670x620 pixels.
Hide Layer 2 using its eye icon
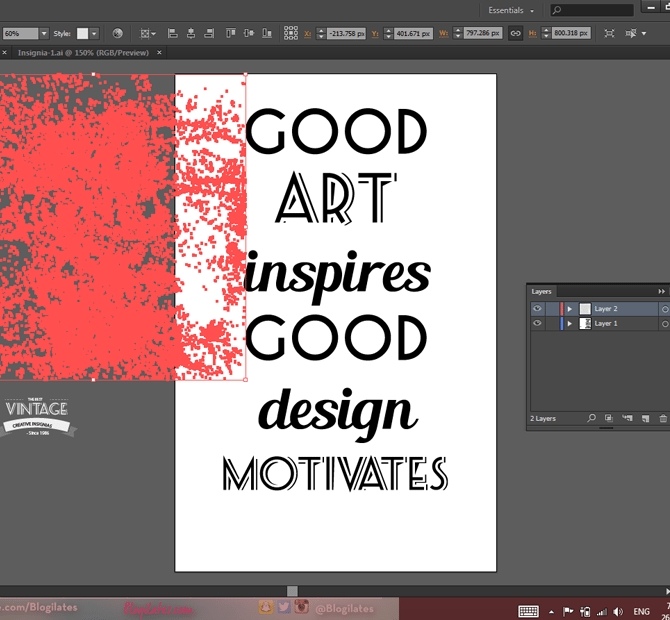tap(538, 309)
